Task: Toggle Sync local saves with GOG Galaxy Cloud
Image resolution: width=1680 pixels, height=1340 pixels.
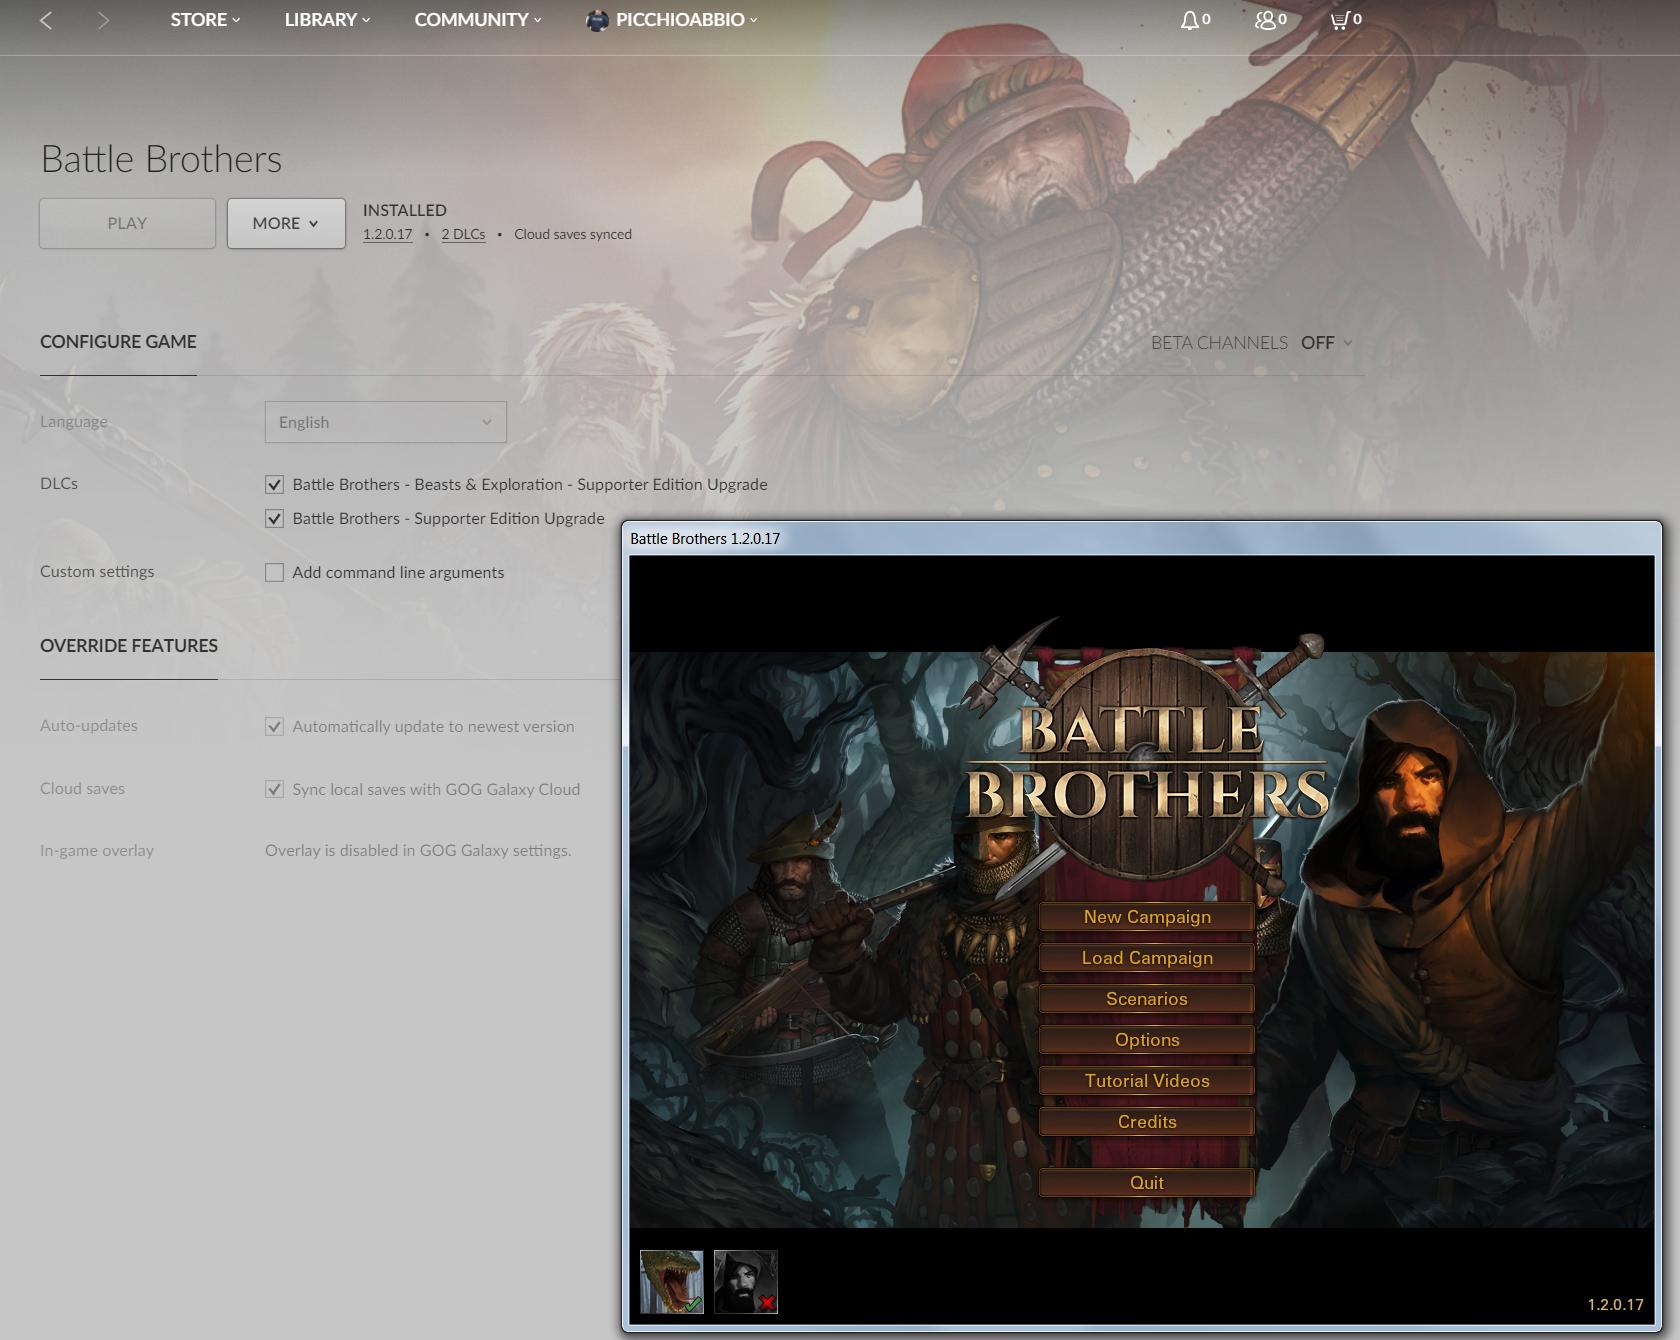Action: tap(274, 790)
